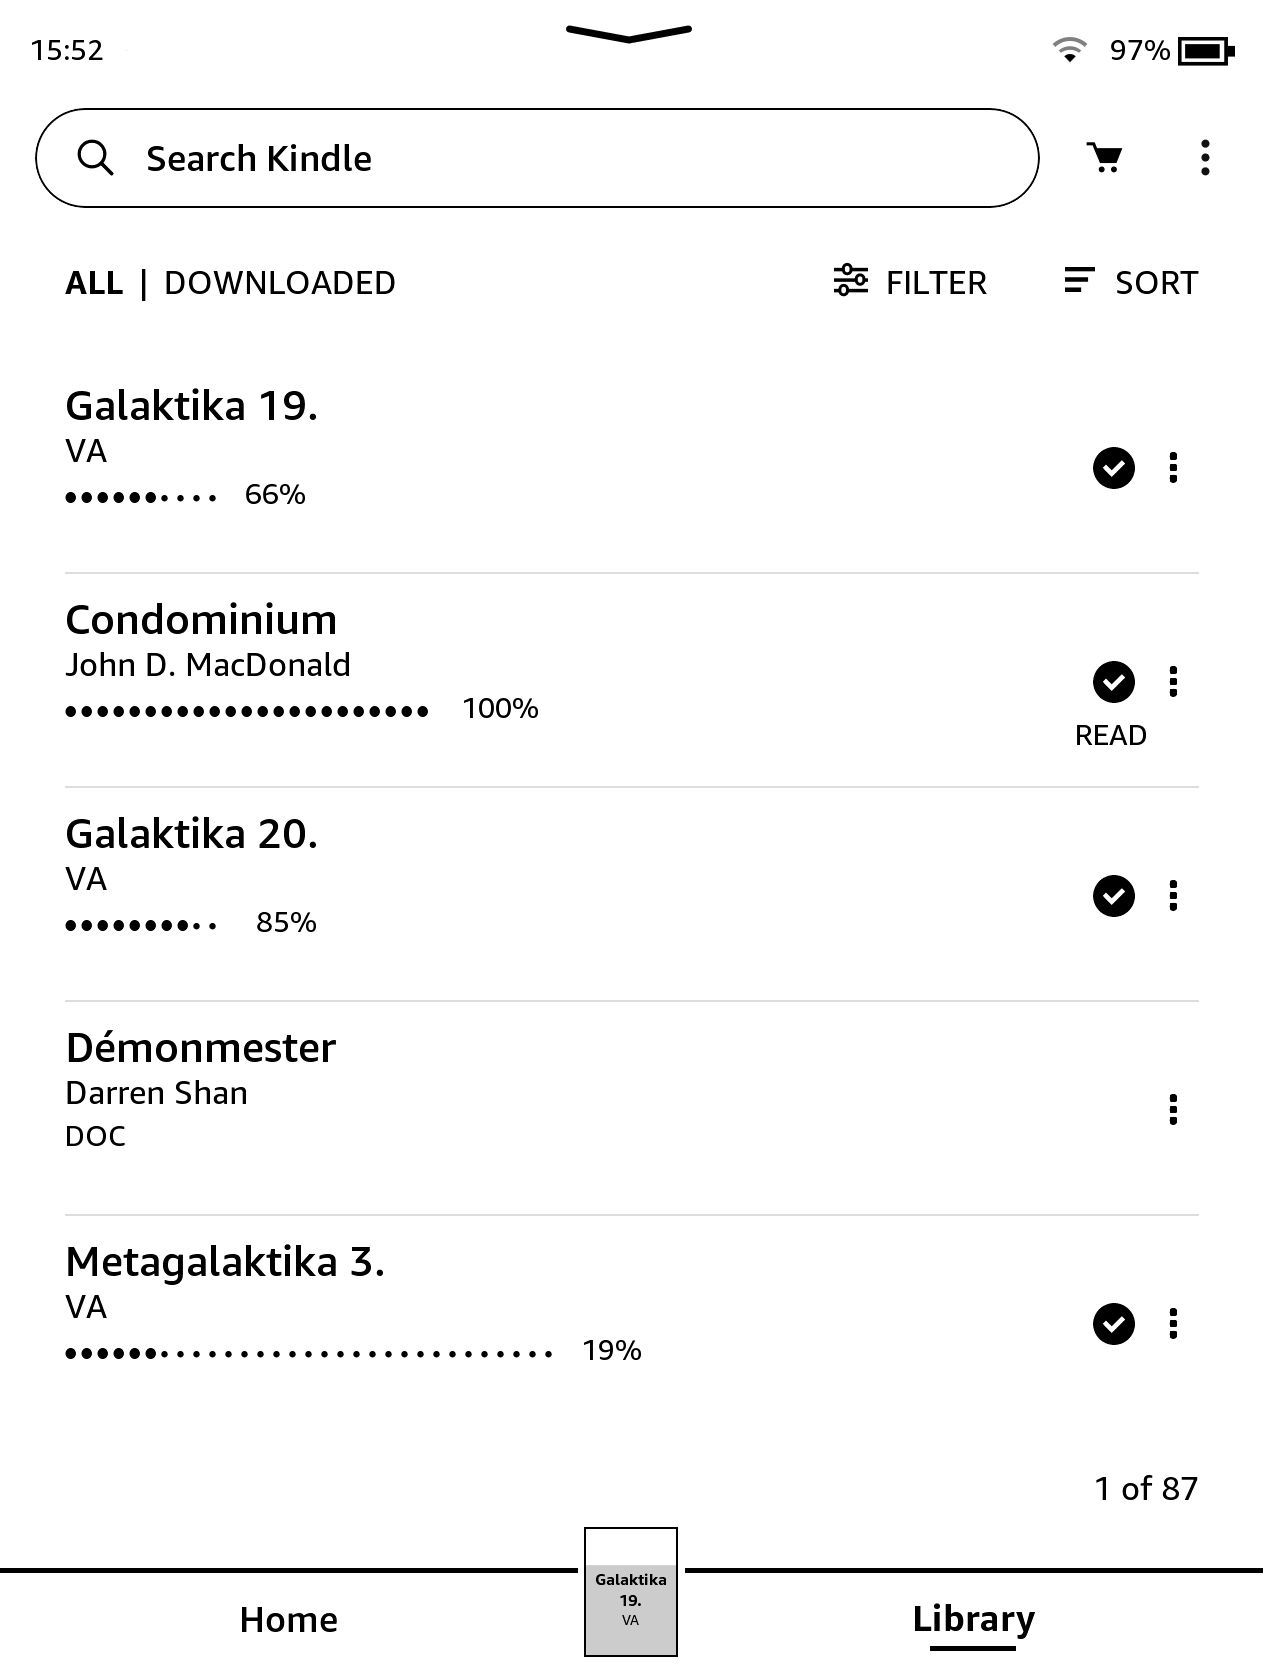
Task: Open the Sort options
Action: [1131, 283]
